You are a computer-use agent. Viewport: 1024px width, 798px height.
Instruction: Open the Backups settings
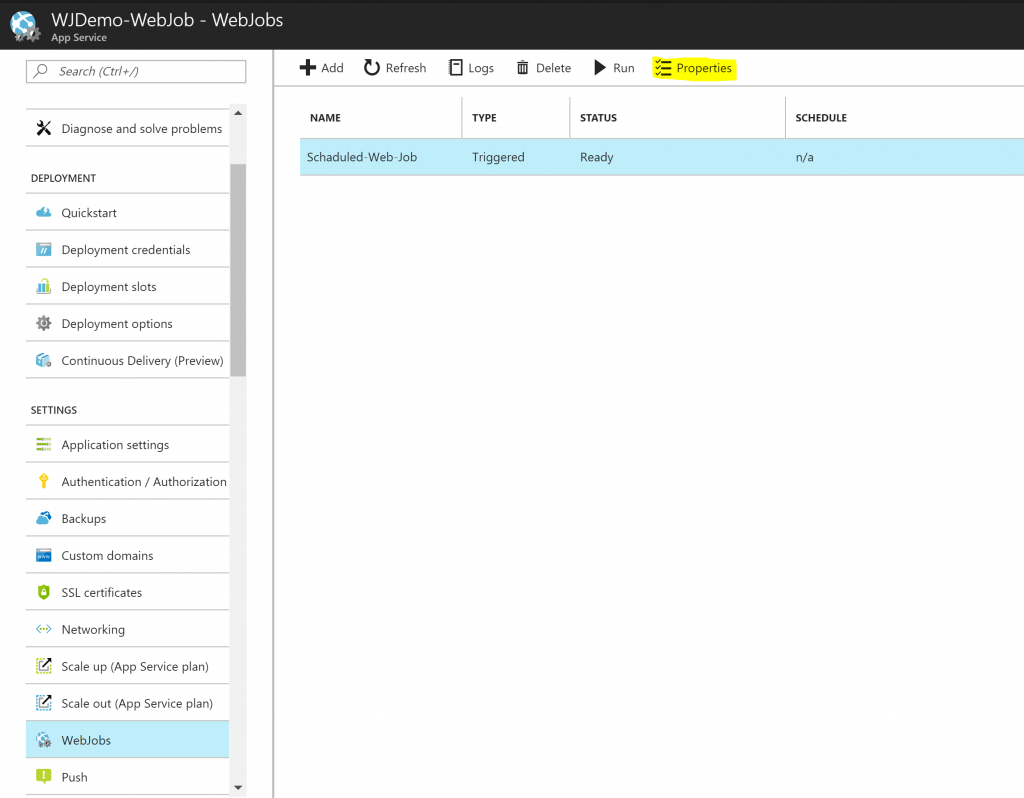(x=127, y=518)
